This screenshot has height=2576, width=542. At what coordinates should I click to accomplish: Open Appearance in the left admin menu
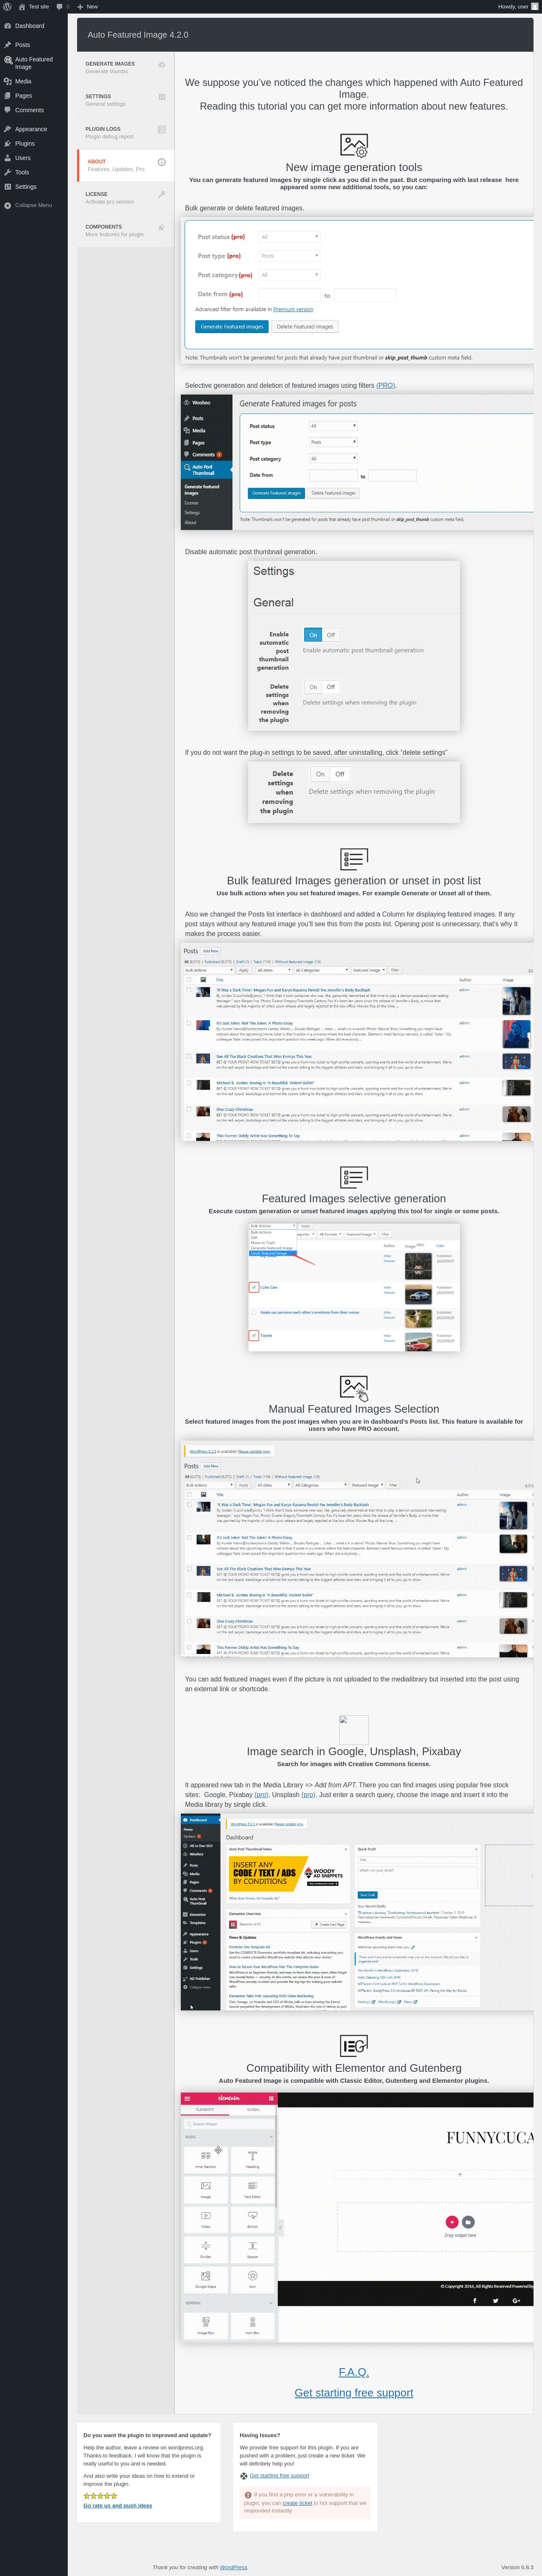click(34, 129)
